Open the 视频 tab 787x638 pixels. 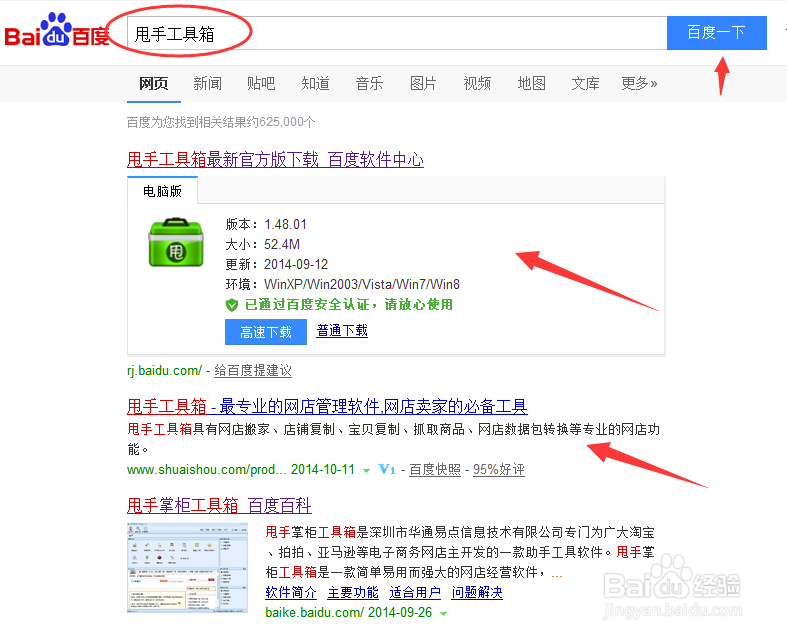point(477,83)
